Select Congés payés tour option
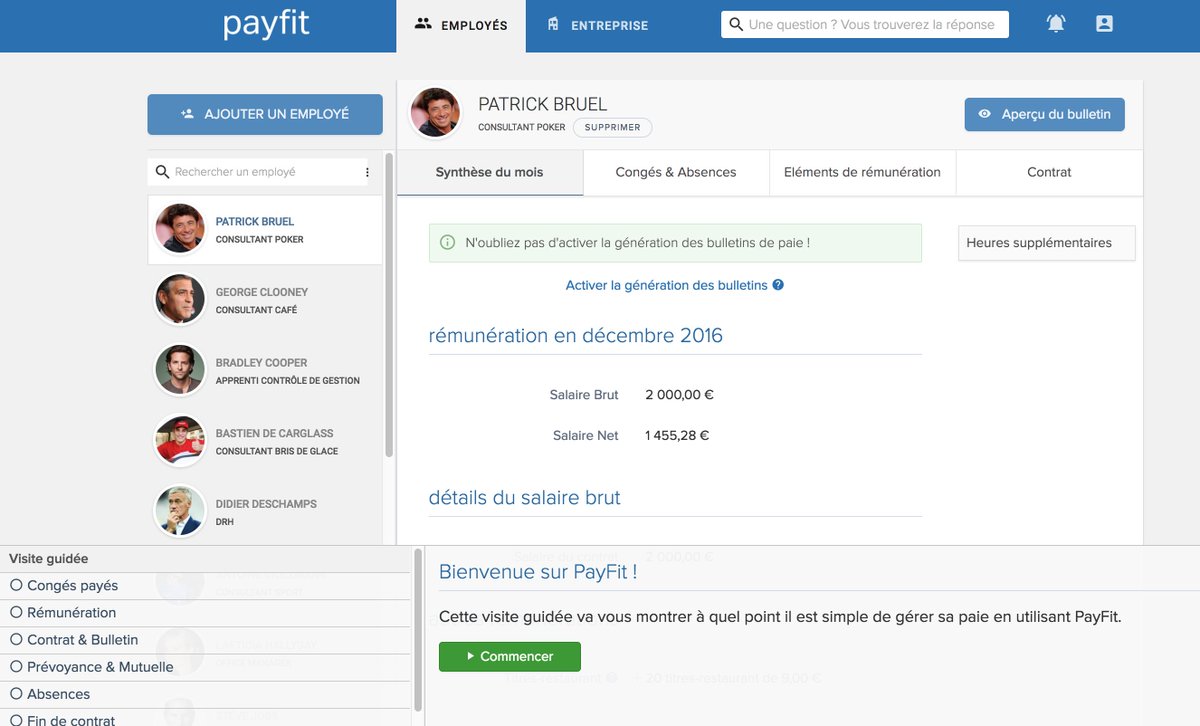Screen dimensions: 1200x726 pyautogui.click(x=64, y=586)
